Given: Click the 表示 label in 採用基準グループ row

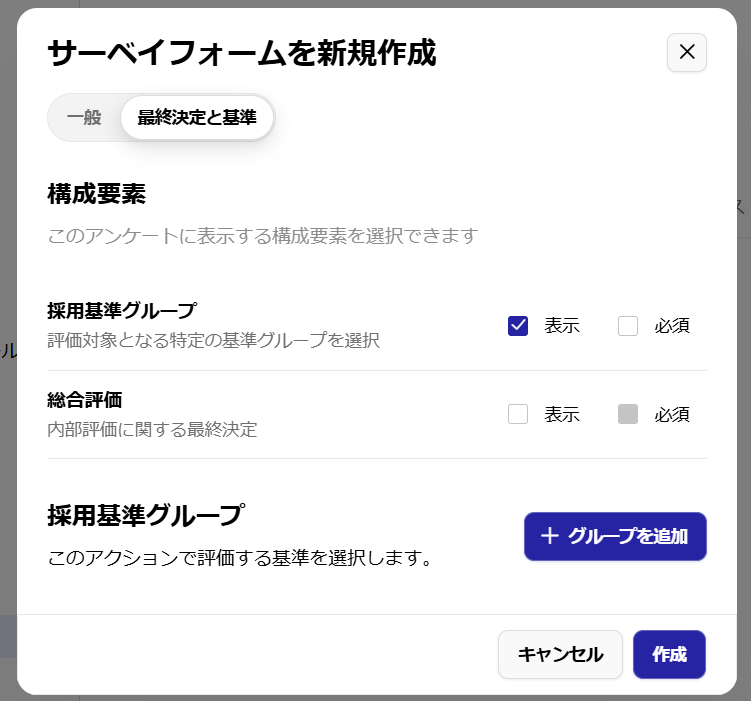Looking at the screenshot, I should click(x=562, y=326).
